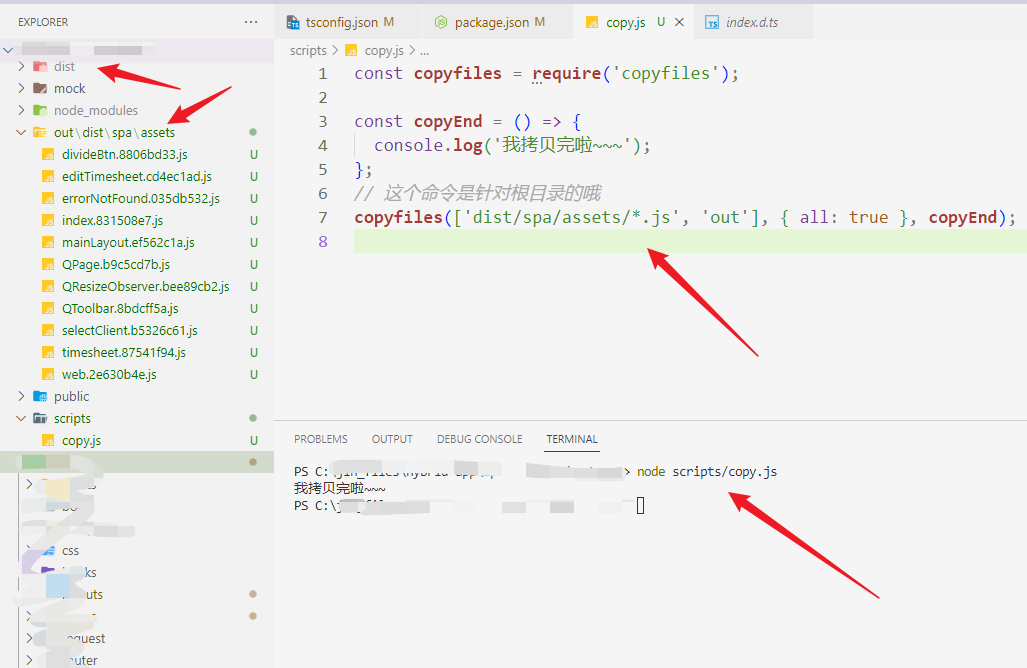Expand the public folder chevron
The height and width of the screenshot is (668, 1027).
pyautogui.click(x=21, y=396)
